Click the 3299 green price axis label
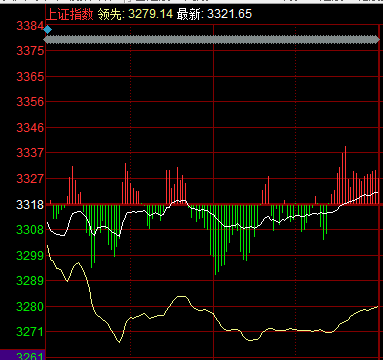 pyautogui.click(x=30, y=256)
